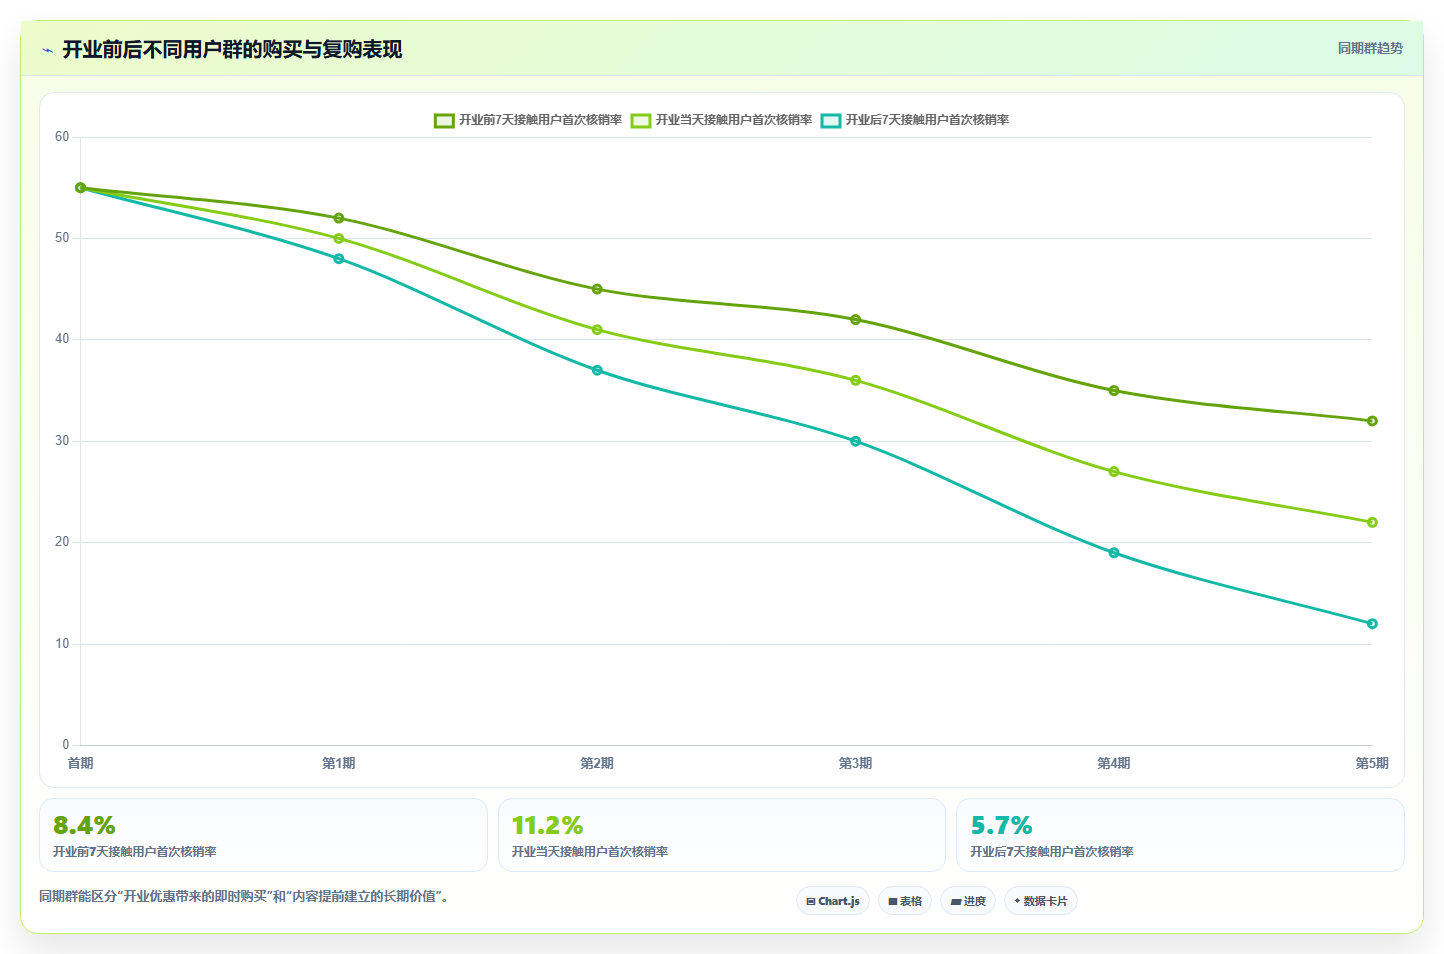Click the 第2期 x-axis label
The height and width of the screenshot is (954, 1444).
597,763
